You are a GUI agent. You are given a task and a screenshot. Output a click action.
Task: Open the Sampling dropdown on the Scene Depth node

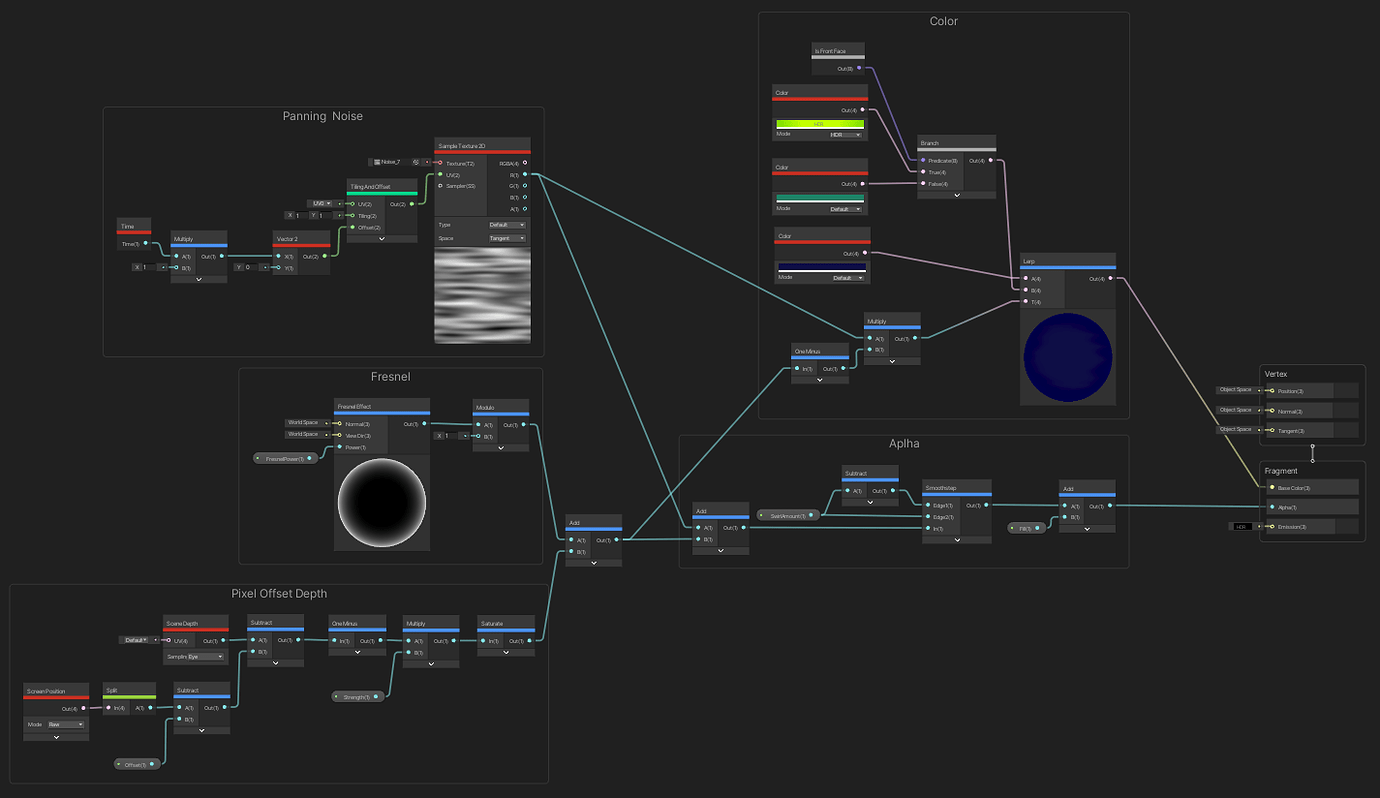(x=205, y=656)
